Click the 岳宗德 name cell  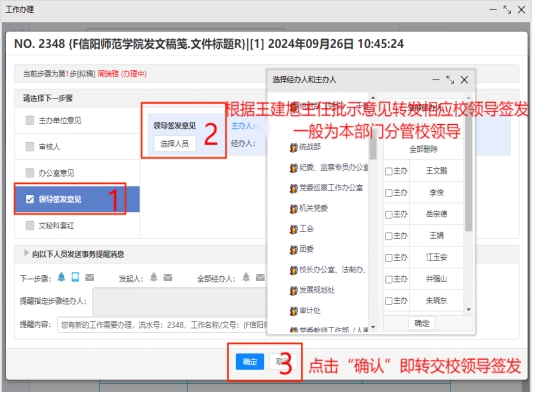436,214
